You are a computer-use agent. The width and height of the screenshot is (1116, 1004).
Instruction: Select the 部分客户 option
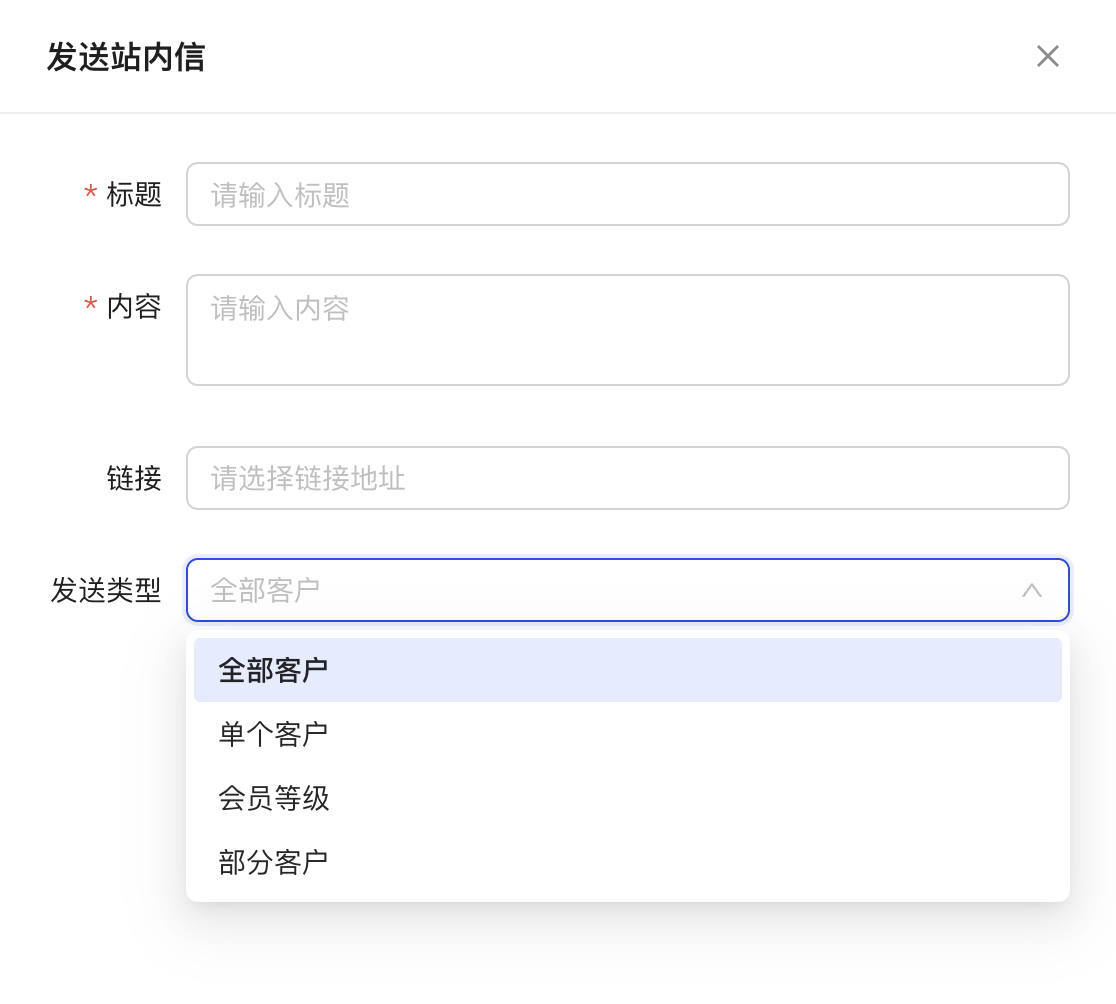click(x=273, y=862)
